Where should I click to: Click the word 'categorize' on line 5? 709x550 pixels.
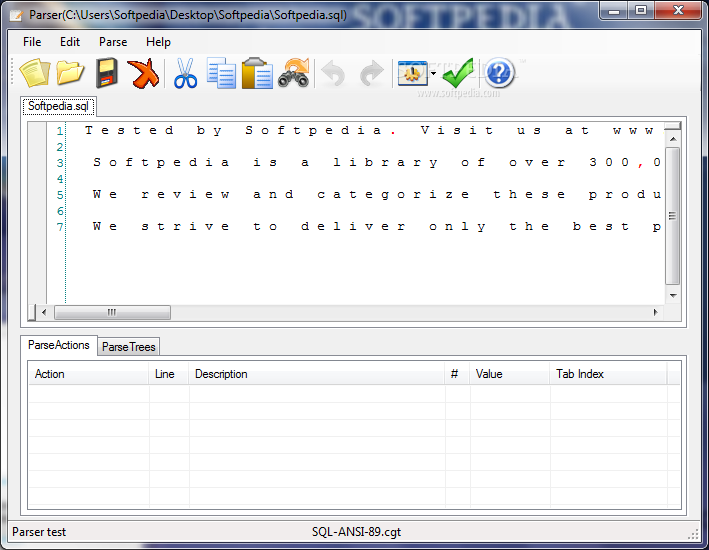click(x=393, y=195)
